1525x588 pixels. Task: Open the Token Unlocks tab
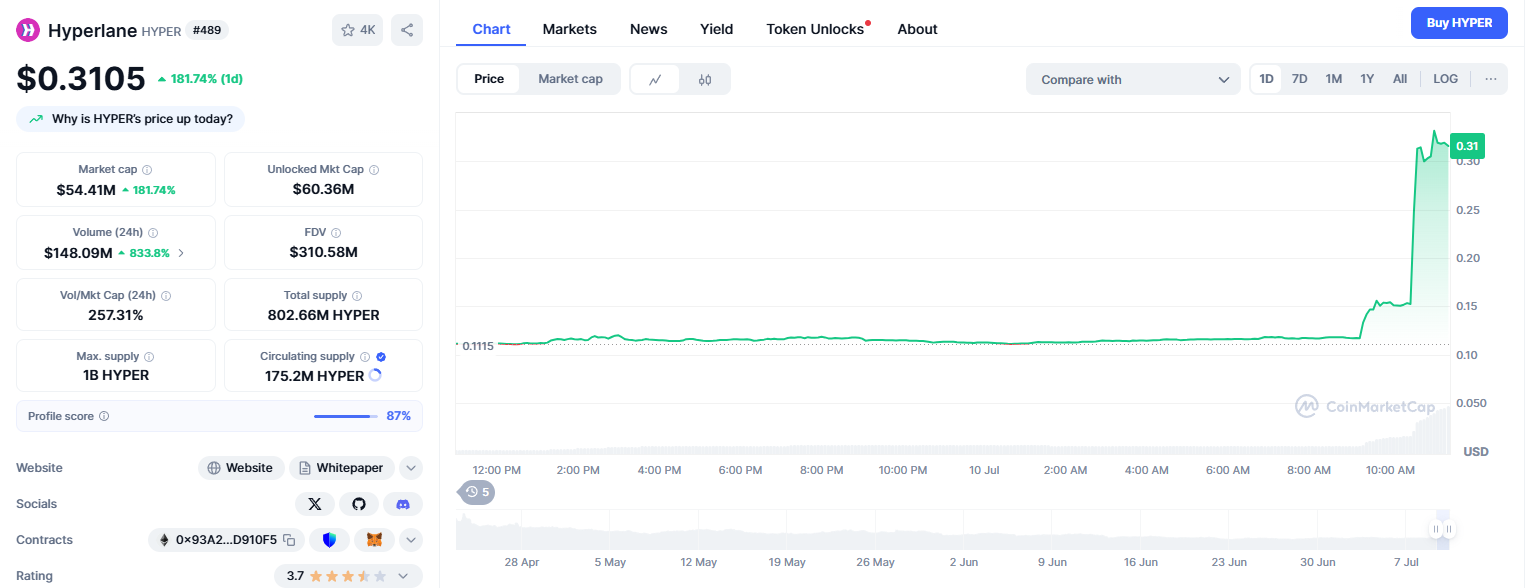(x=816, y=29)
